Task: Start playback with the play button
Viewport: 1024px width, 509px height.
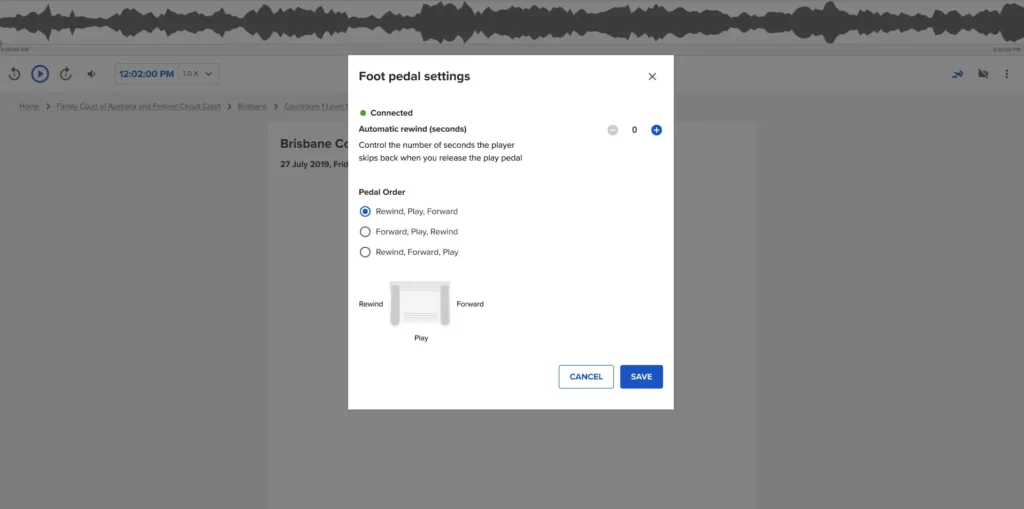Action: pyautogui.click(x=40, y=74)
